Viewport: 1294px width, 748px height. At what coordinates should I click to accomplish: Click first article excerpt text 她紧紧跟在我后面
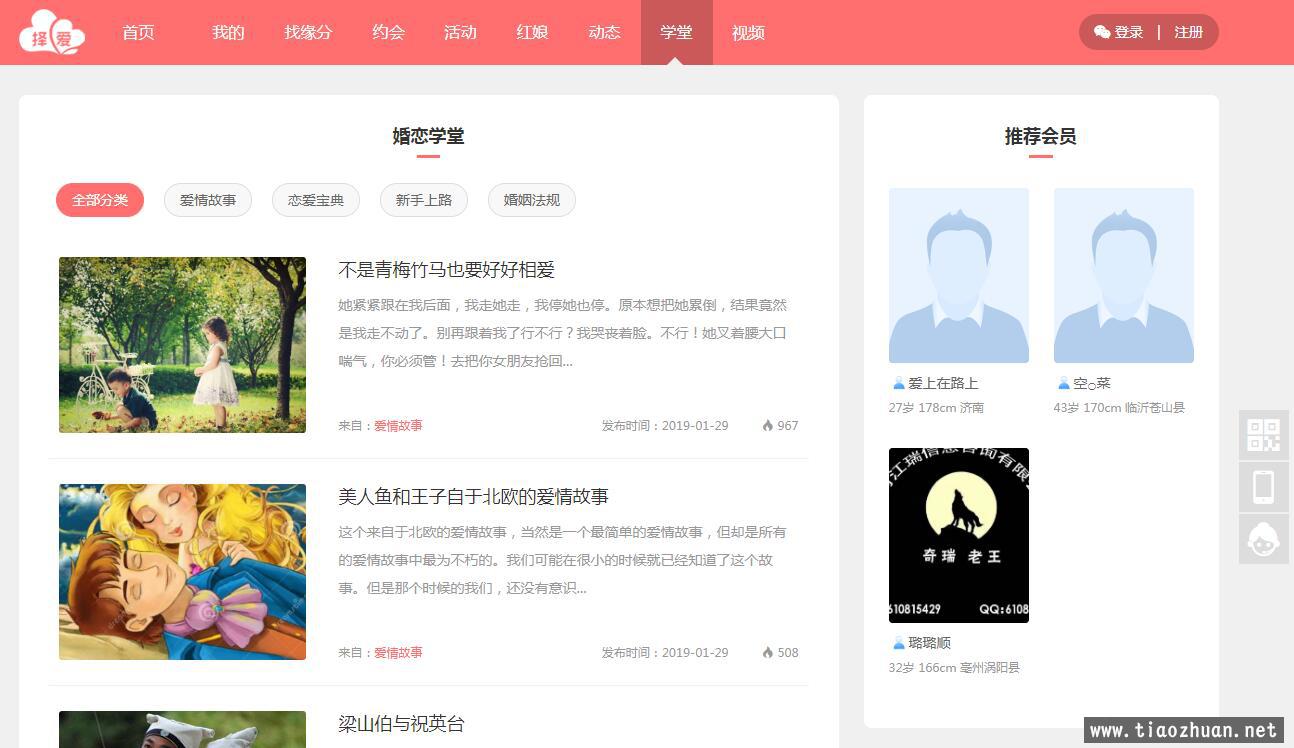[563, 333]
